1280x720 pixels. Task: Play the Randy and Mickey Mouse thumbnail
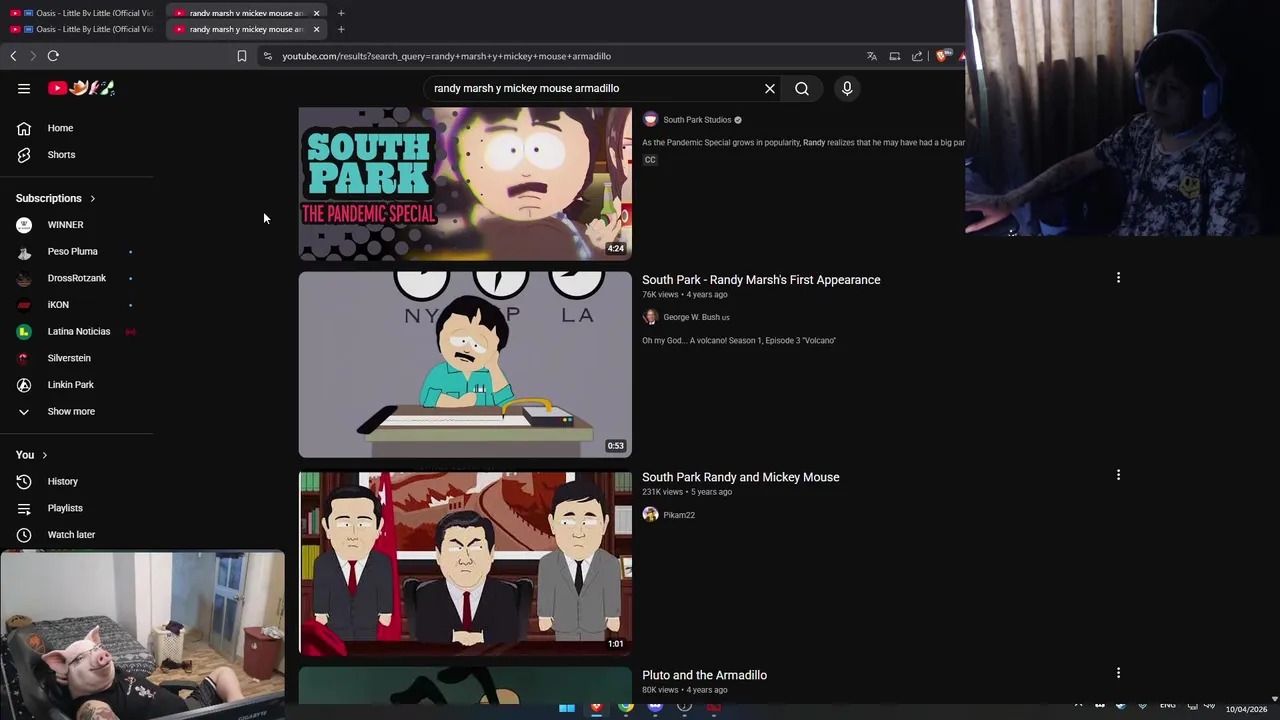click(465, 563)
